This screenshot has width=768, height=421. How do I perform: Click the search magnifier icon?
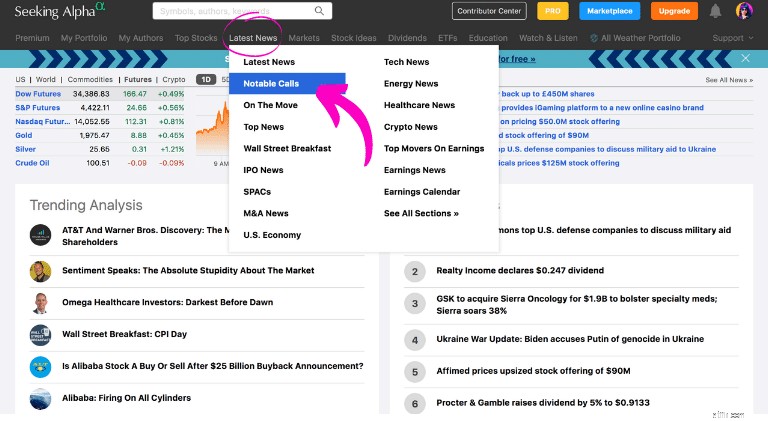[x=319, y=11]
